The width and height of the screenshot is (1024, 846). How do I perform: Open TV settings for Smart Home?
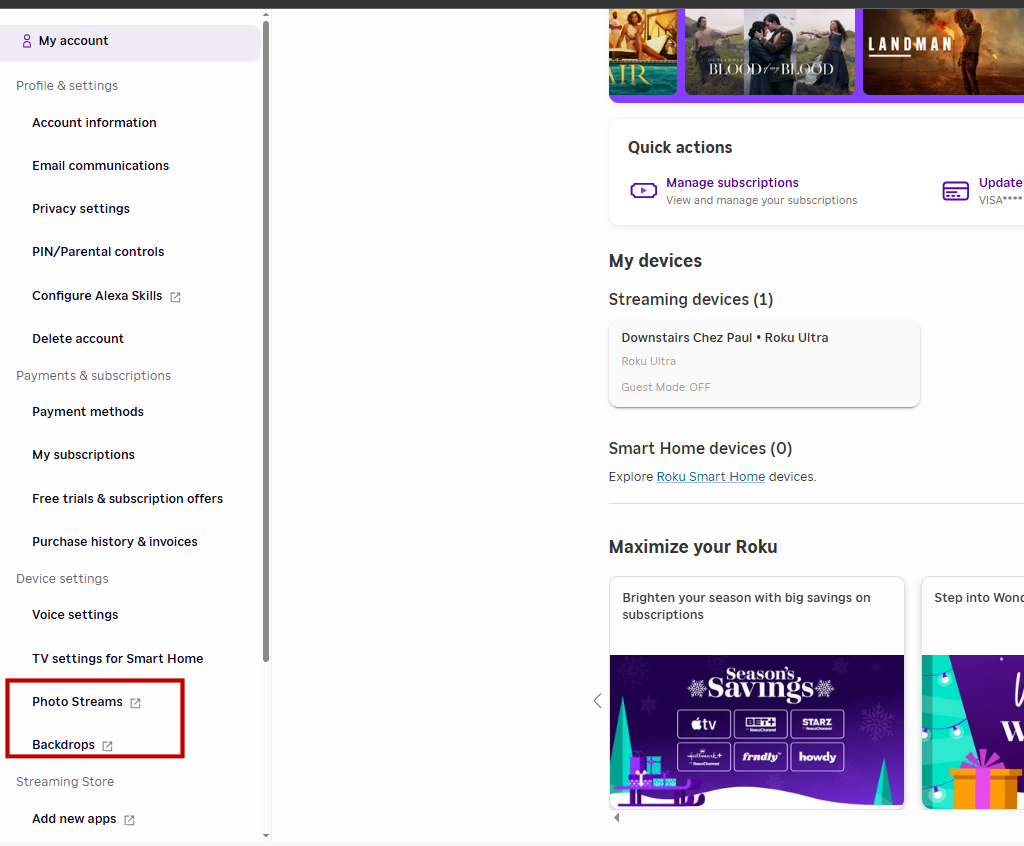[118, 659]
